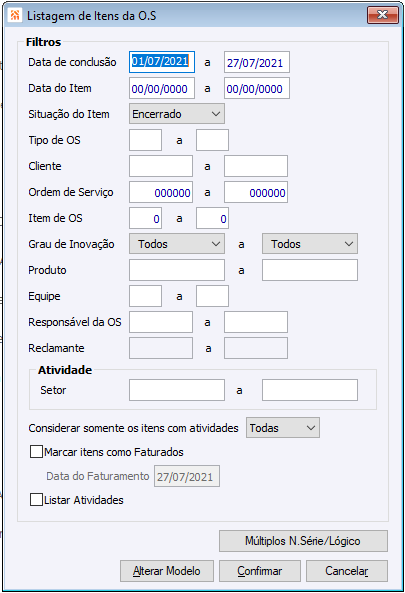Click the second Ordem de Serviço field
The width and height of the screenshot is (405, 593).
pyautogui.click(x=256, y=192)
